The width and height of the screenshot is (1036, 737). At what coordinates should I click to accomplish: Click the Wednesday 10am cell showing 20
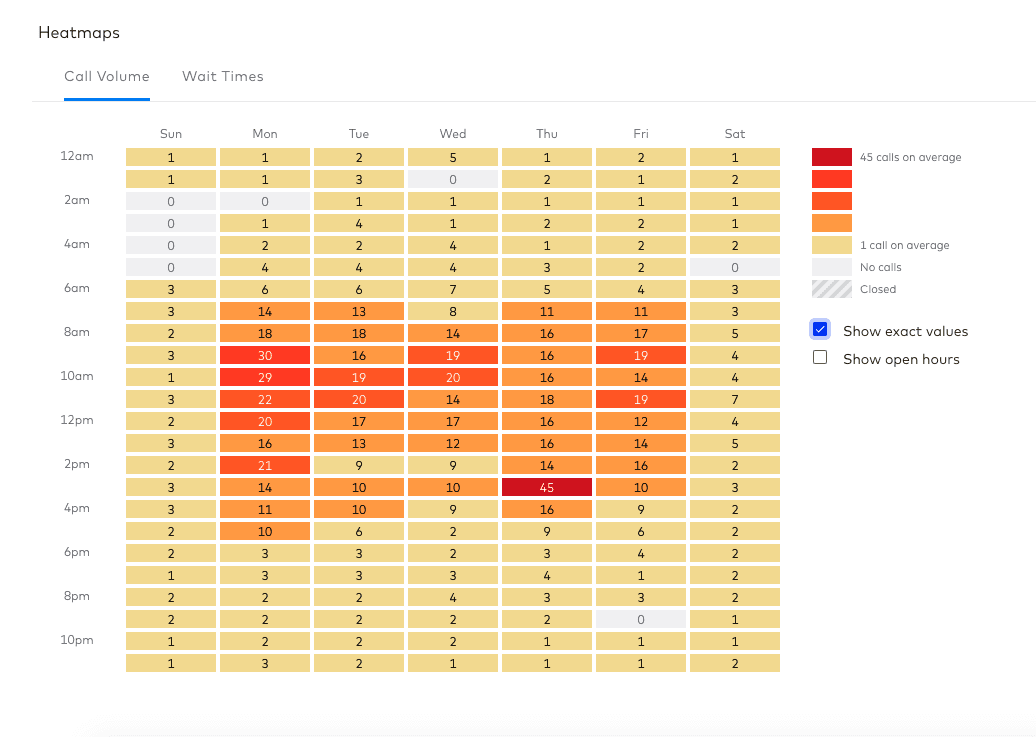(453, 377)
